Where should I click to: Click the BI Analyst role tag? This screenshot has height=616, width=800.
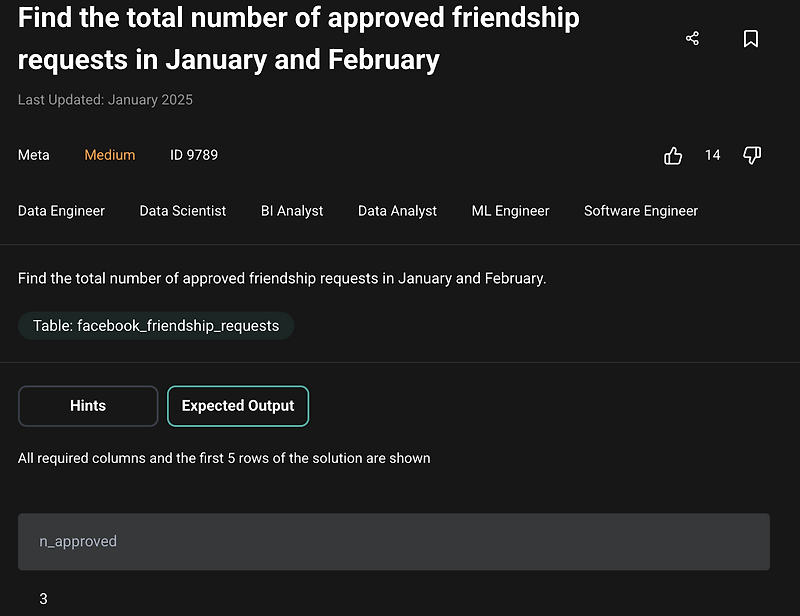coord(292,211)
